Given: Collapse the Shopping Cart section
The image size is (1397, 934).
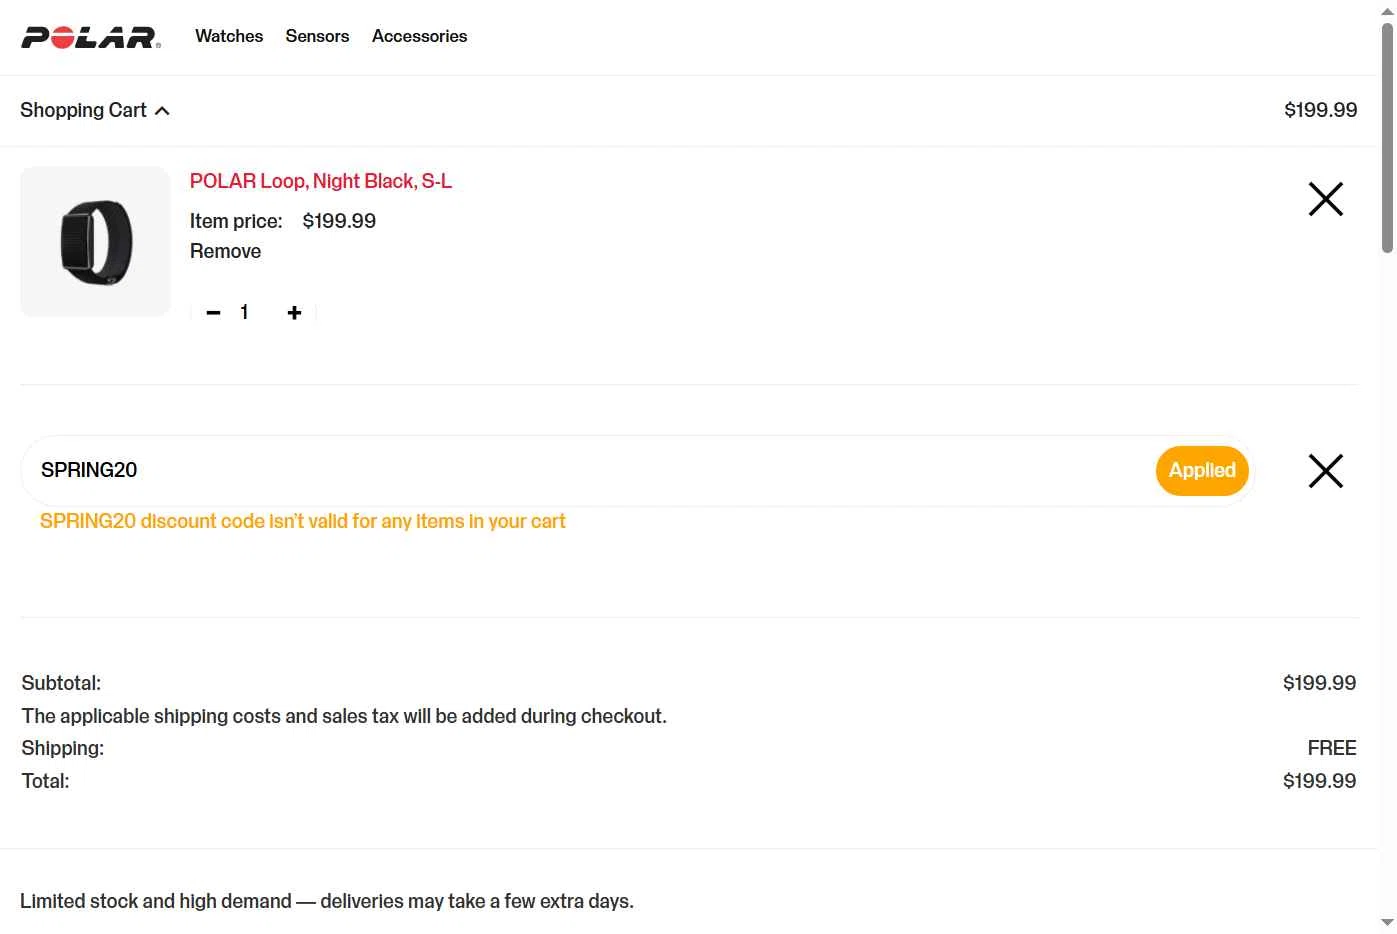Looking at the screenshot, I should coord(95,110).
